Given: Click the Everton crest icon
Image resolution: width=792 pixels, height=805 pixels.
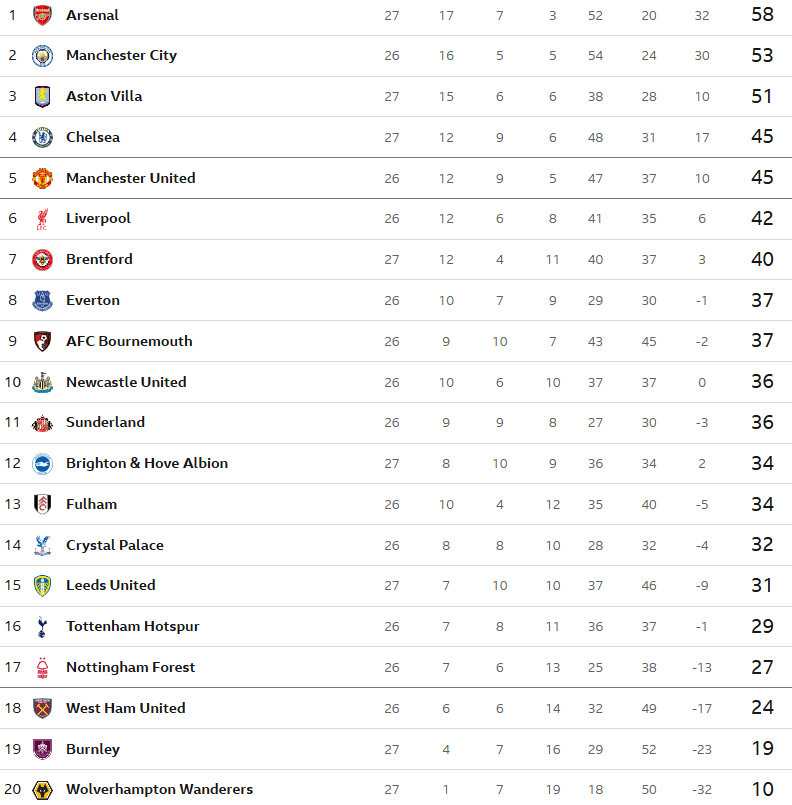Looking at the screenshot, I should click(42, 300).
